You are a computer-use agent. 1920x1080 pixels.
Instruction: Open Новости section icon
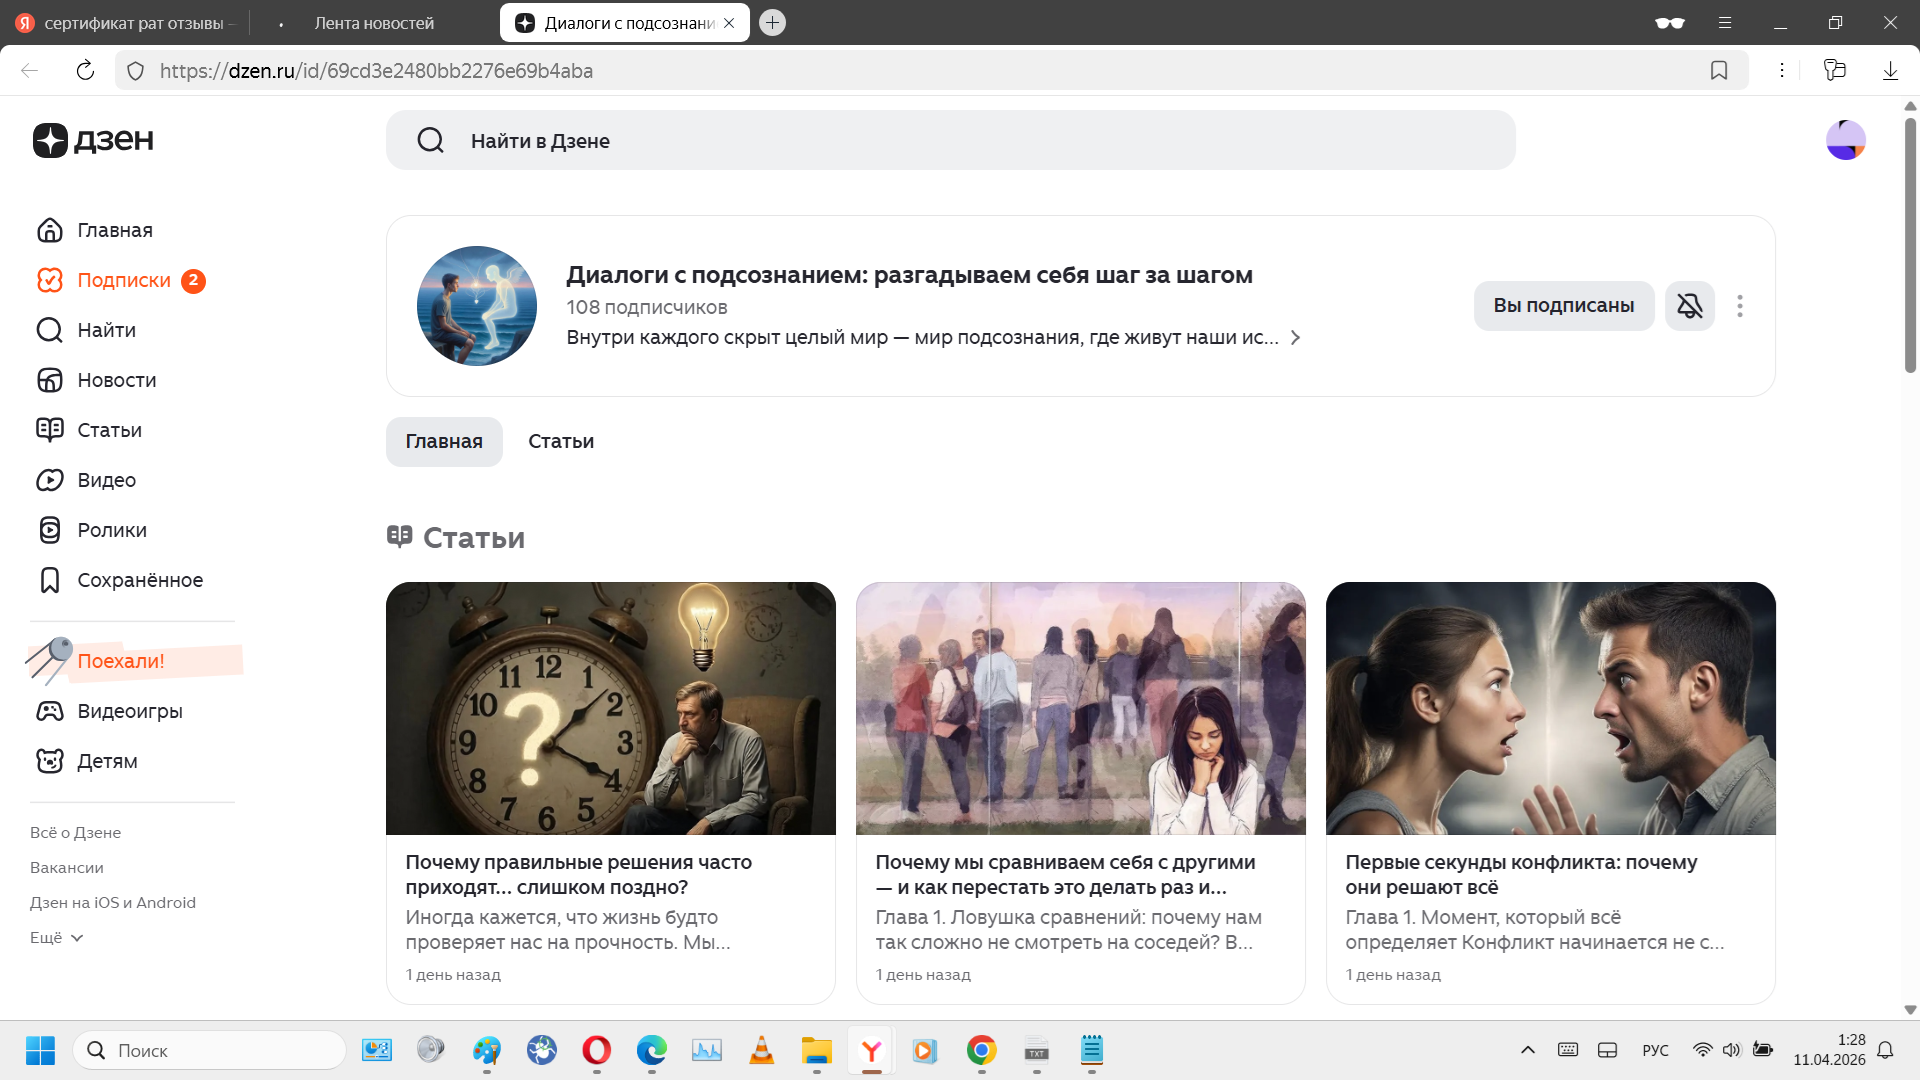[x=49, y=380]
